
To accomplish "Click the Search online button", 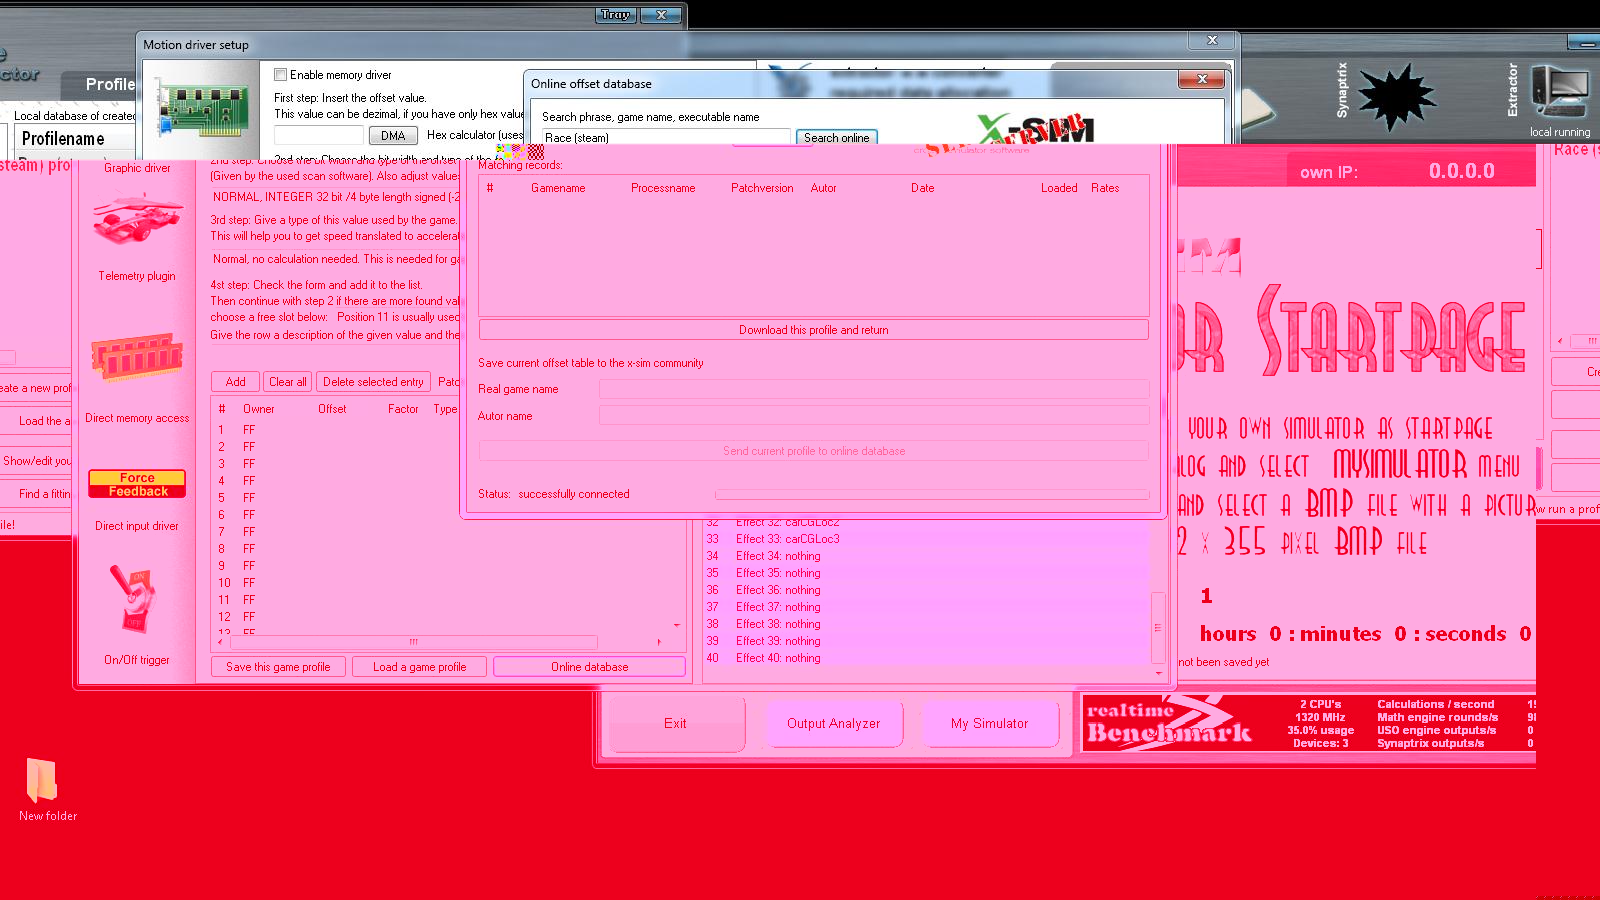I will (x=836, y=138).
